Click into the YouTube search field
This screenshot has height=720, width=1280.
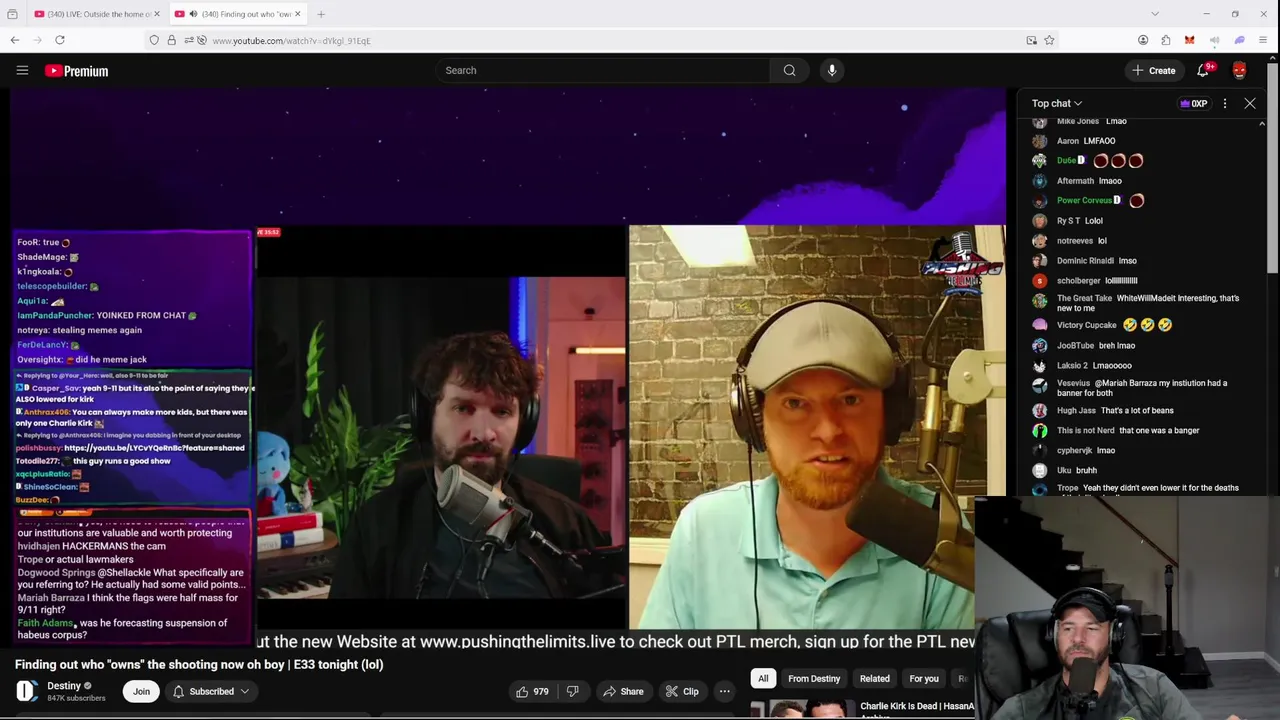(x=602, y=70)
